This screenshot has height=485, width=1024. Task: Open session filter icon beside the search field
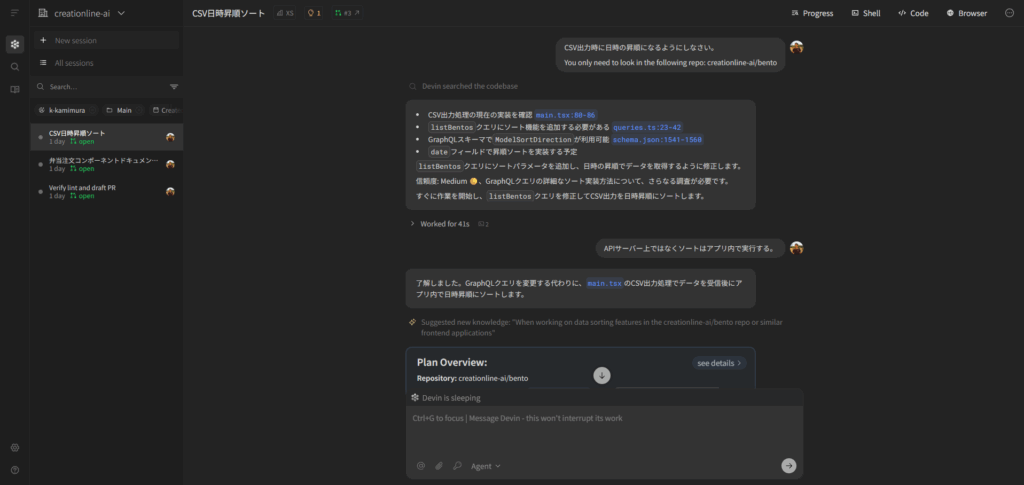pos(174,87)
